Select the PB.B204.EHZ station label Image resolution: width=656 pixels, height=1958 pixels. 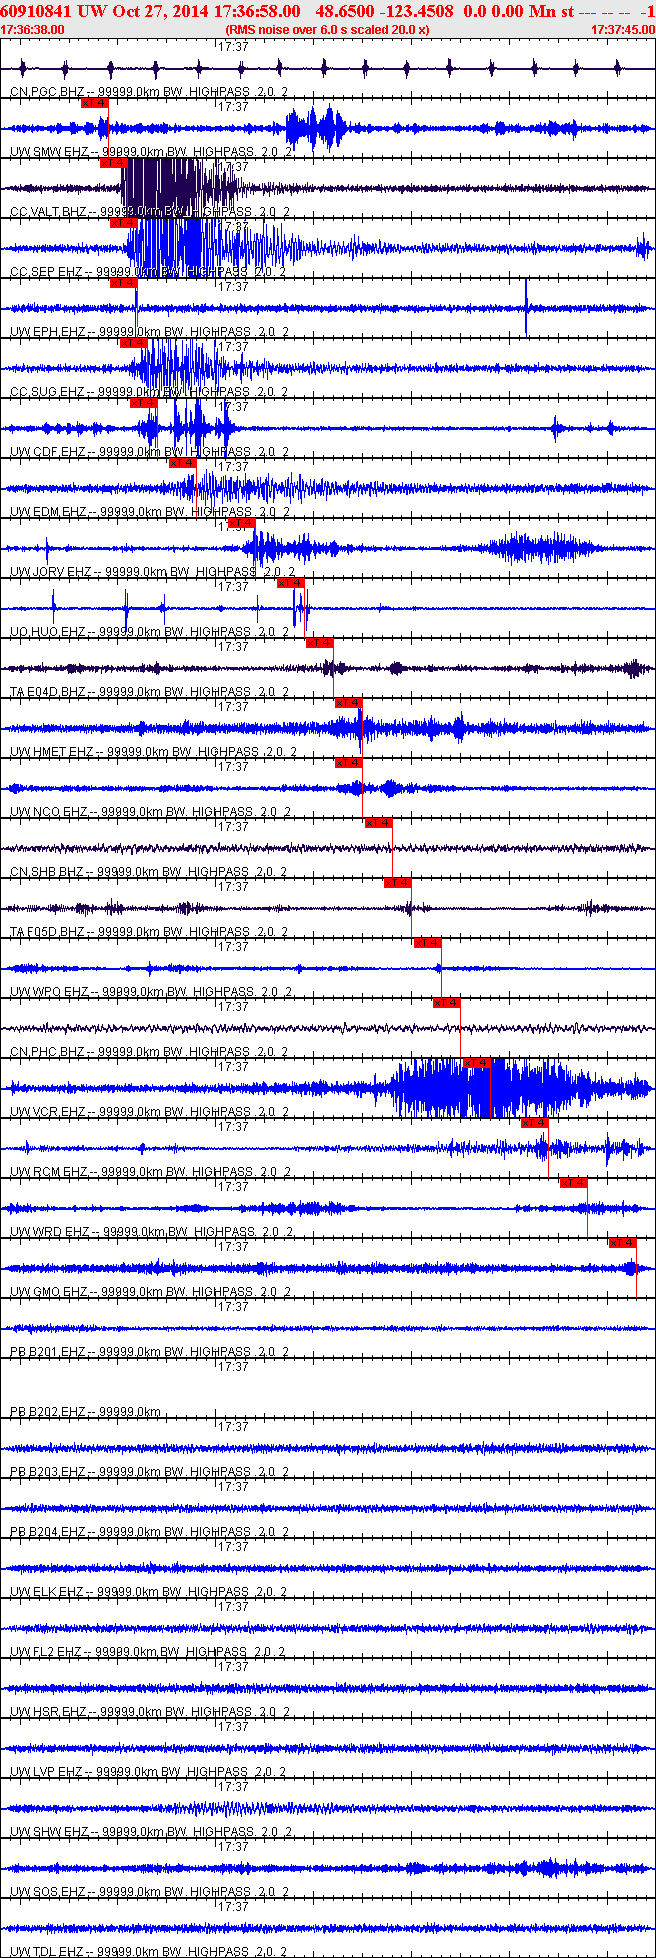point(48,1532)
